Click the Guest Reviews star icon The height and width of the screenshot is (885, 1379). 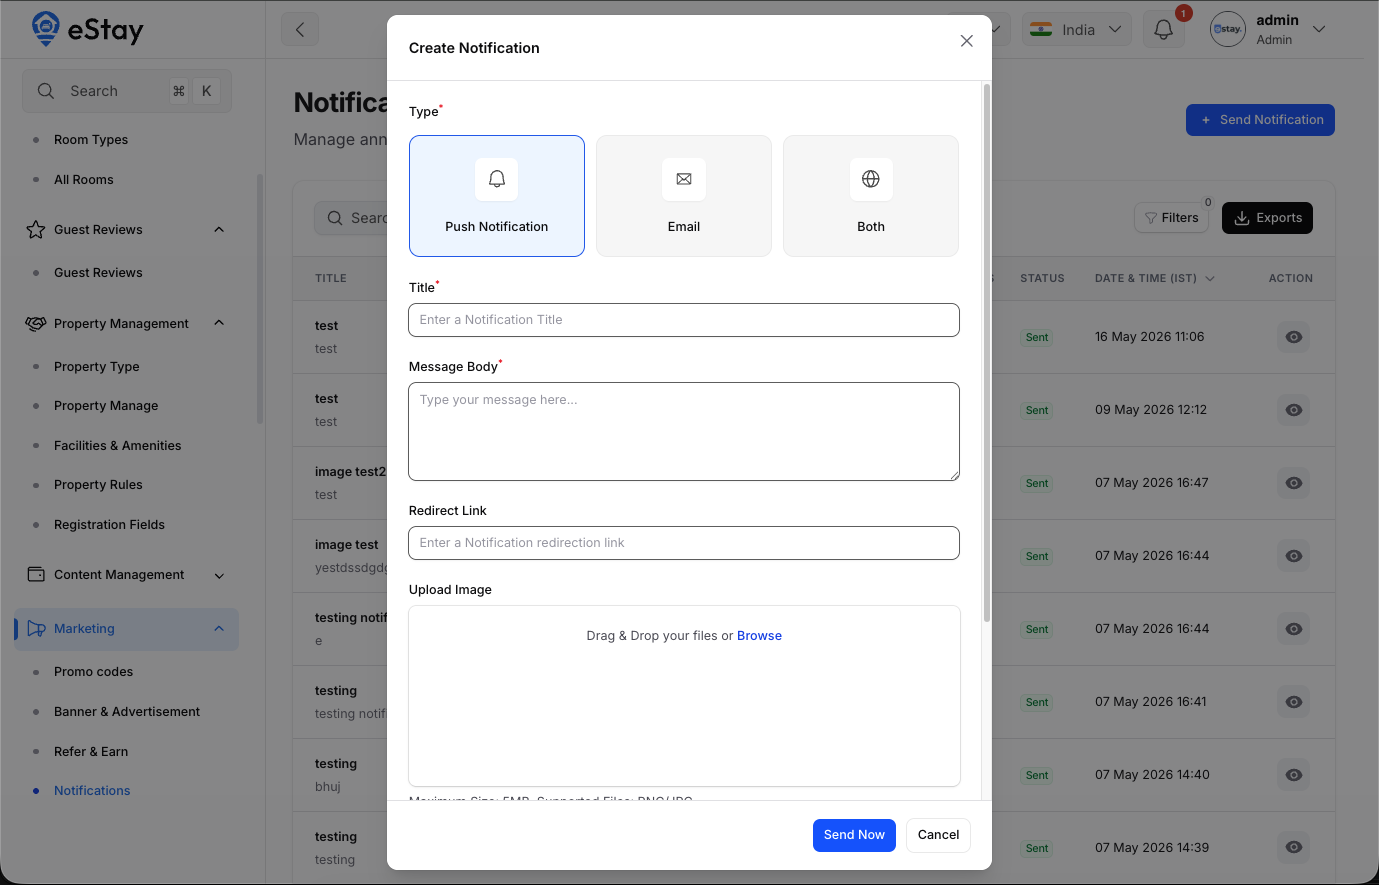point(36,230)
